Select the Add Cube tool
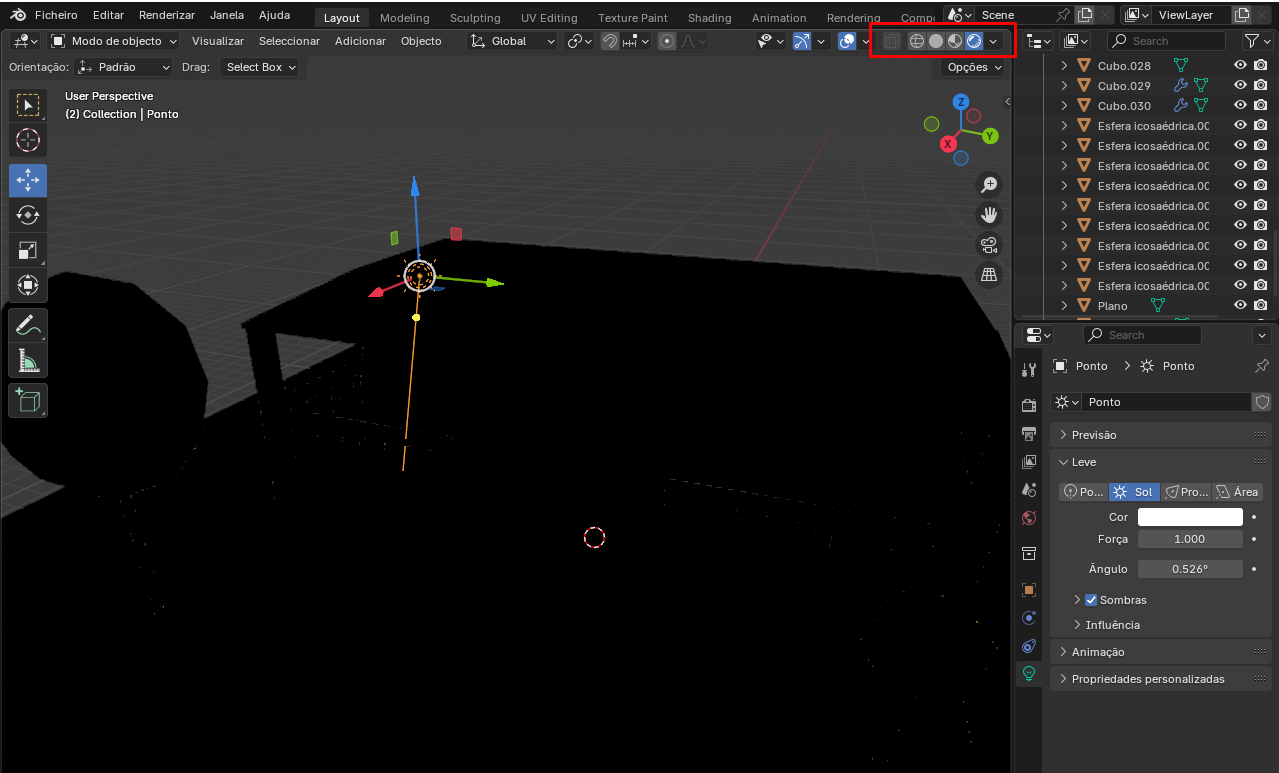Viewport: 1279px width, 773px height. (x=28, y=401)
